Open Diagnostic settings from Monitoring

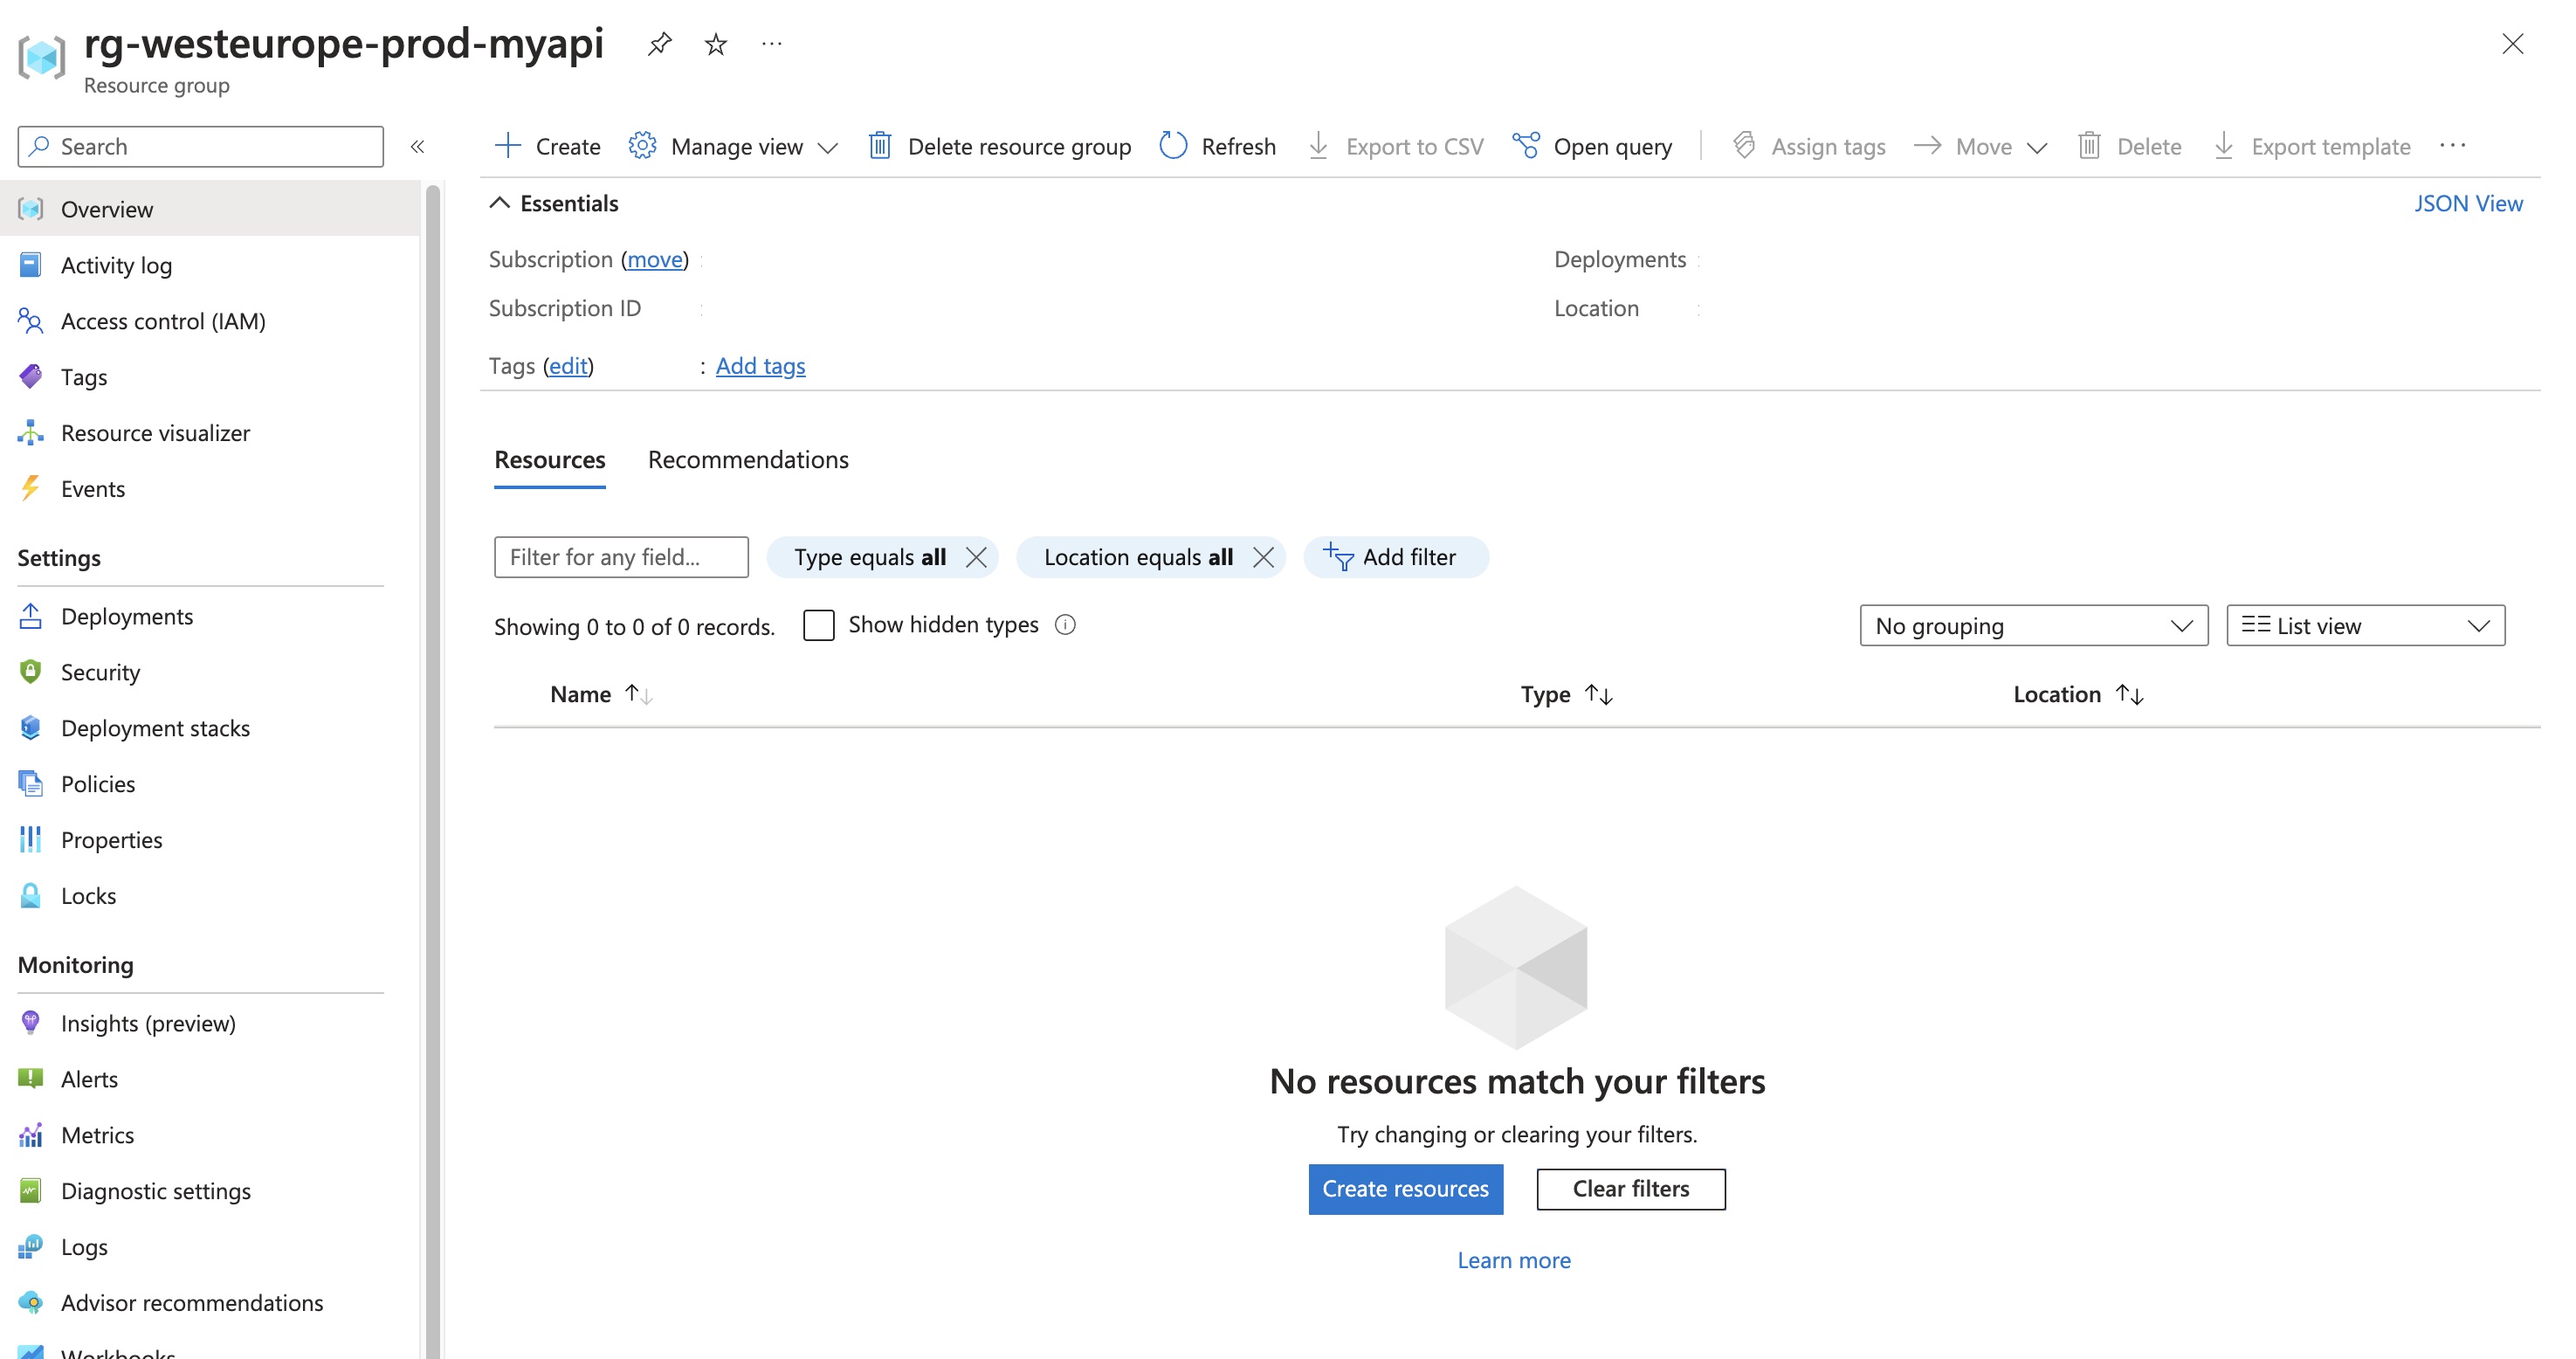[x=156, y=1190]
